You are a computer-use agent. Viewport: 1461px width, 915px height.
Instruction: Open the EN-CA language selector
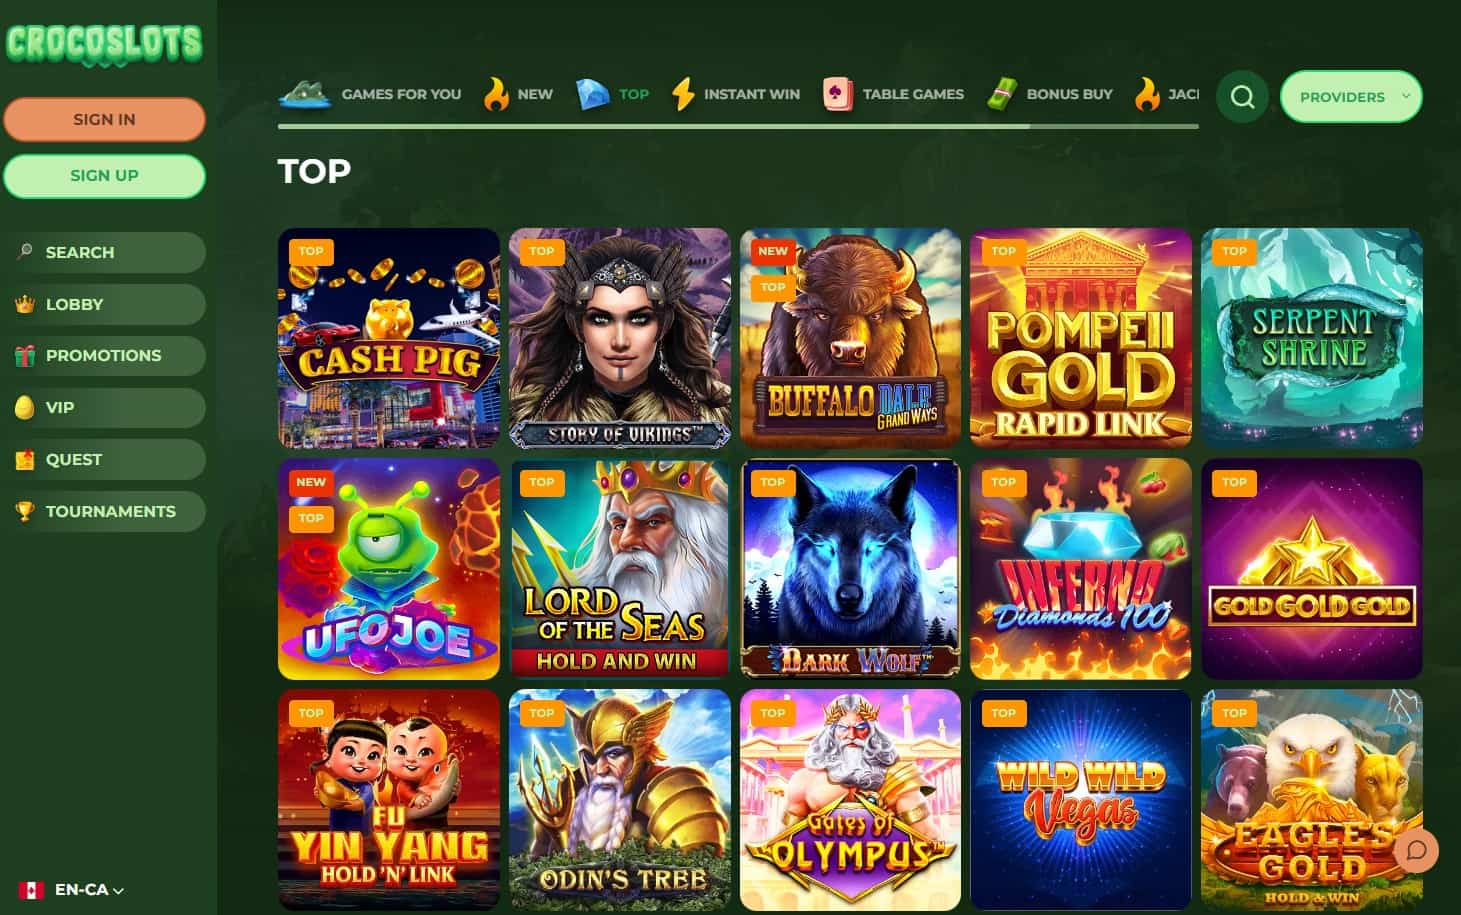point(71,889)
